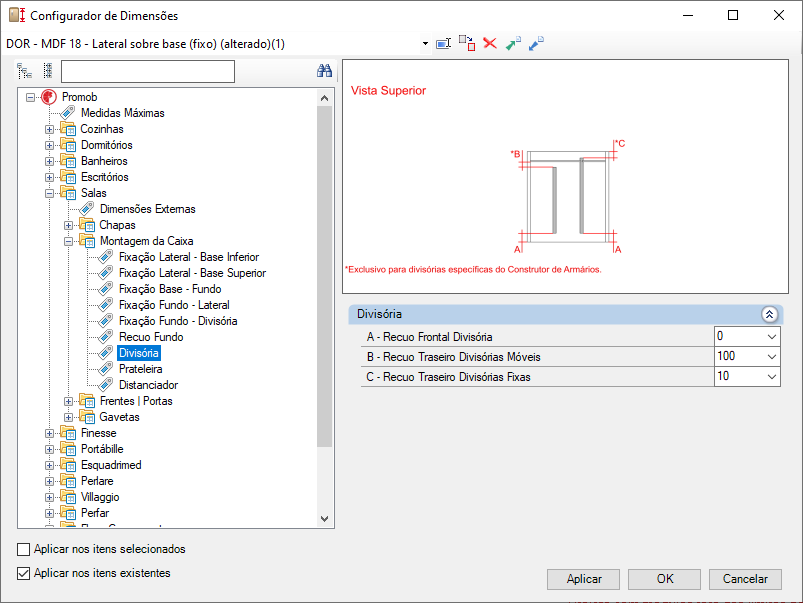
Task: Click the Gavetas folder icon
Action: pyautogui.click(x=87, y=417)
